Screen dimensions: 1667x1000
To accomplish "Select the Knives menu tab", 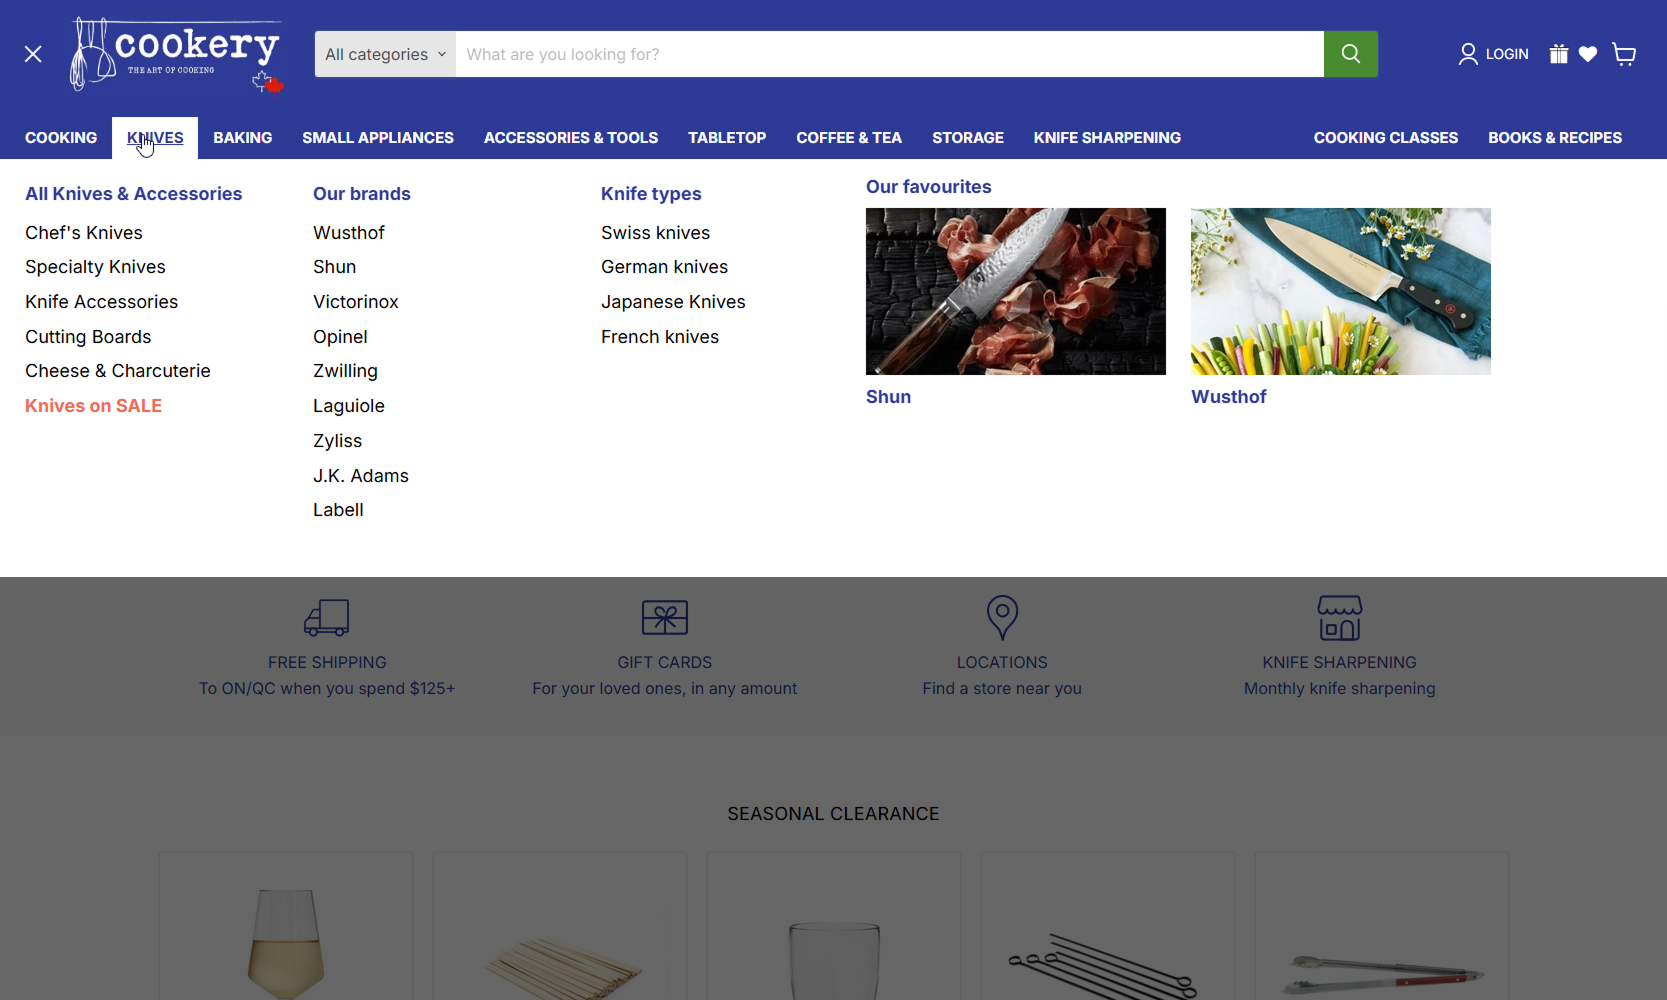I will point(155,138).
